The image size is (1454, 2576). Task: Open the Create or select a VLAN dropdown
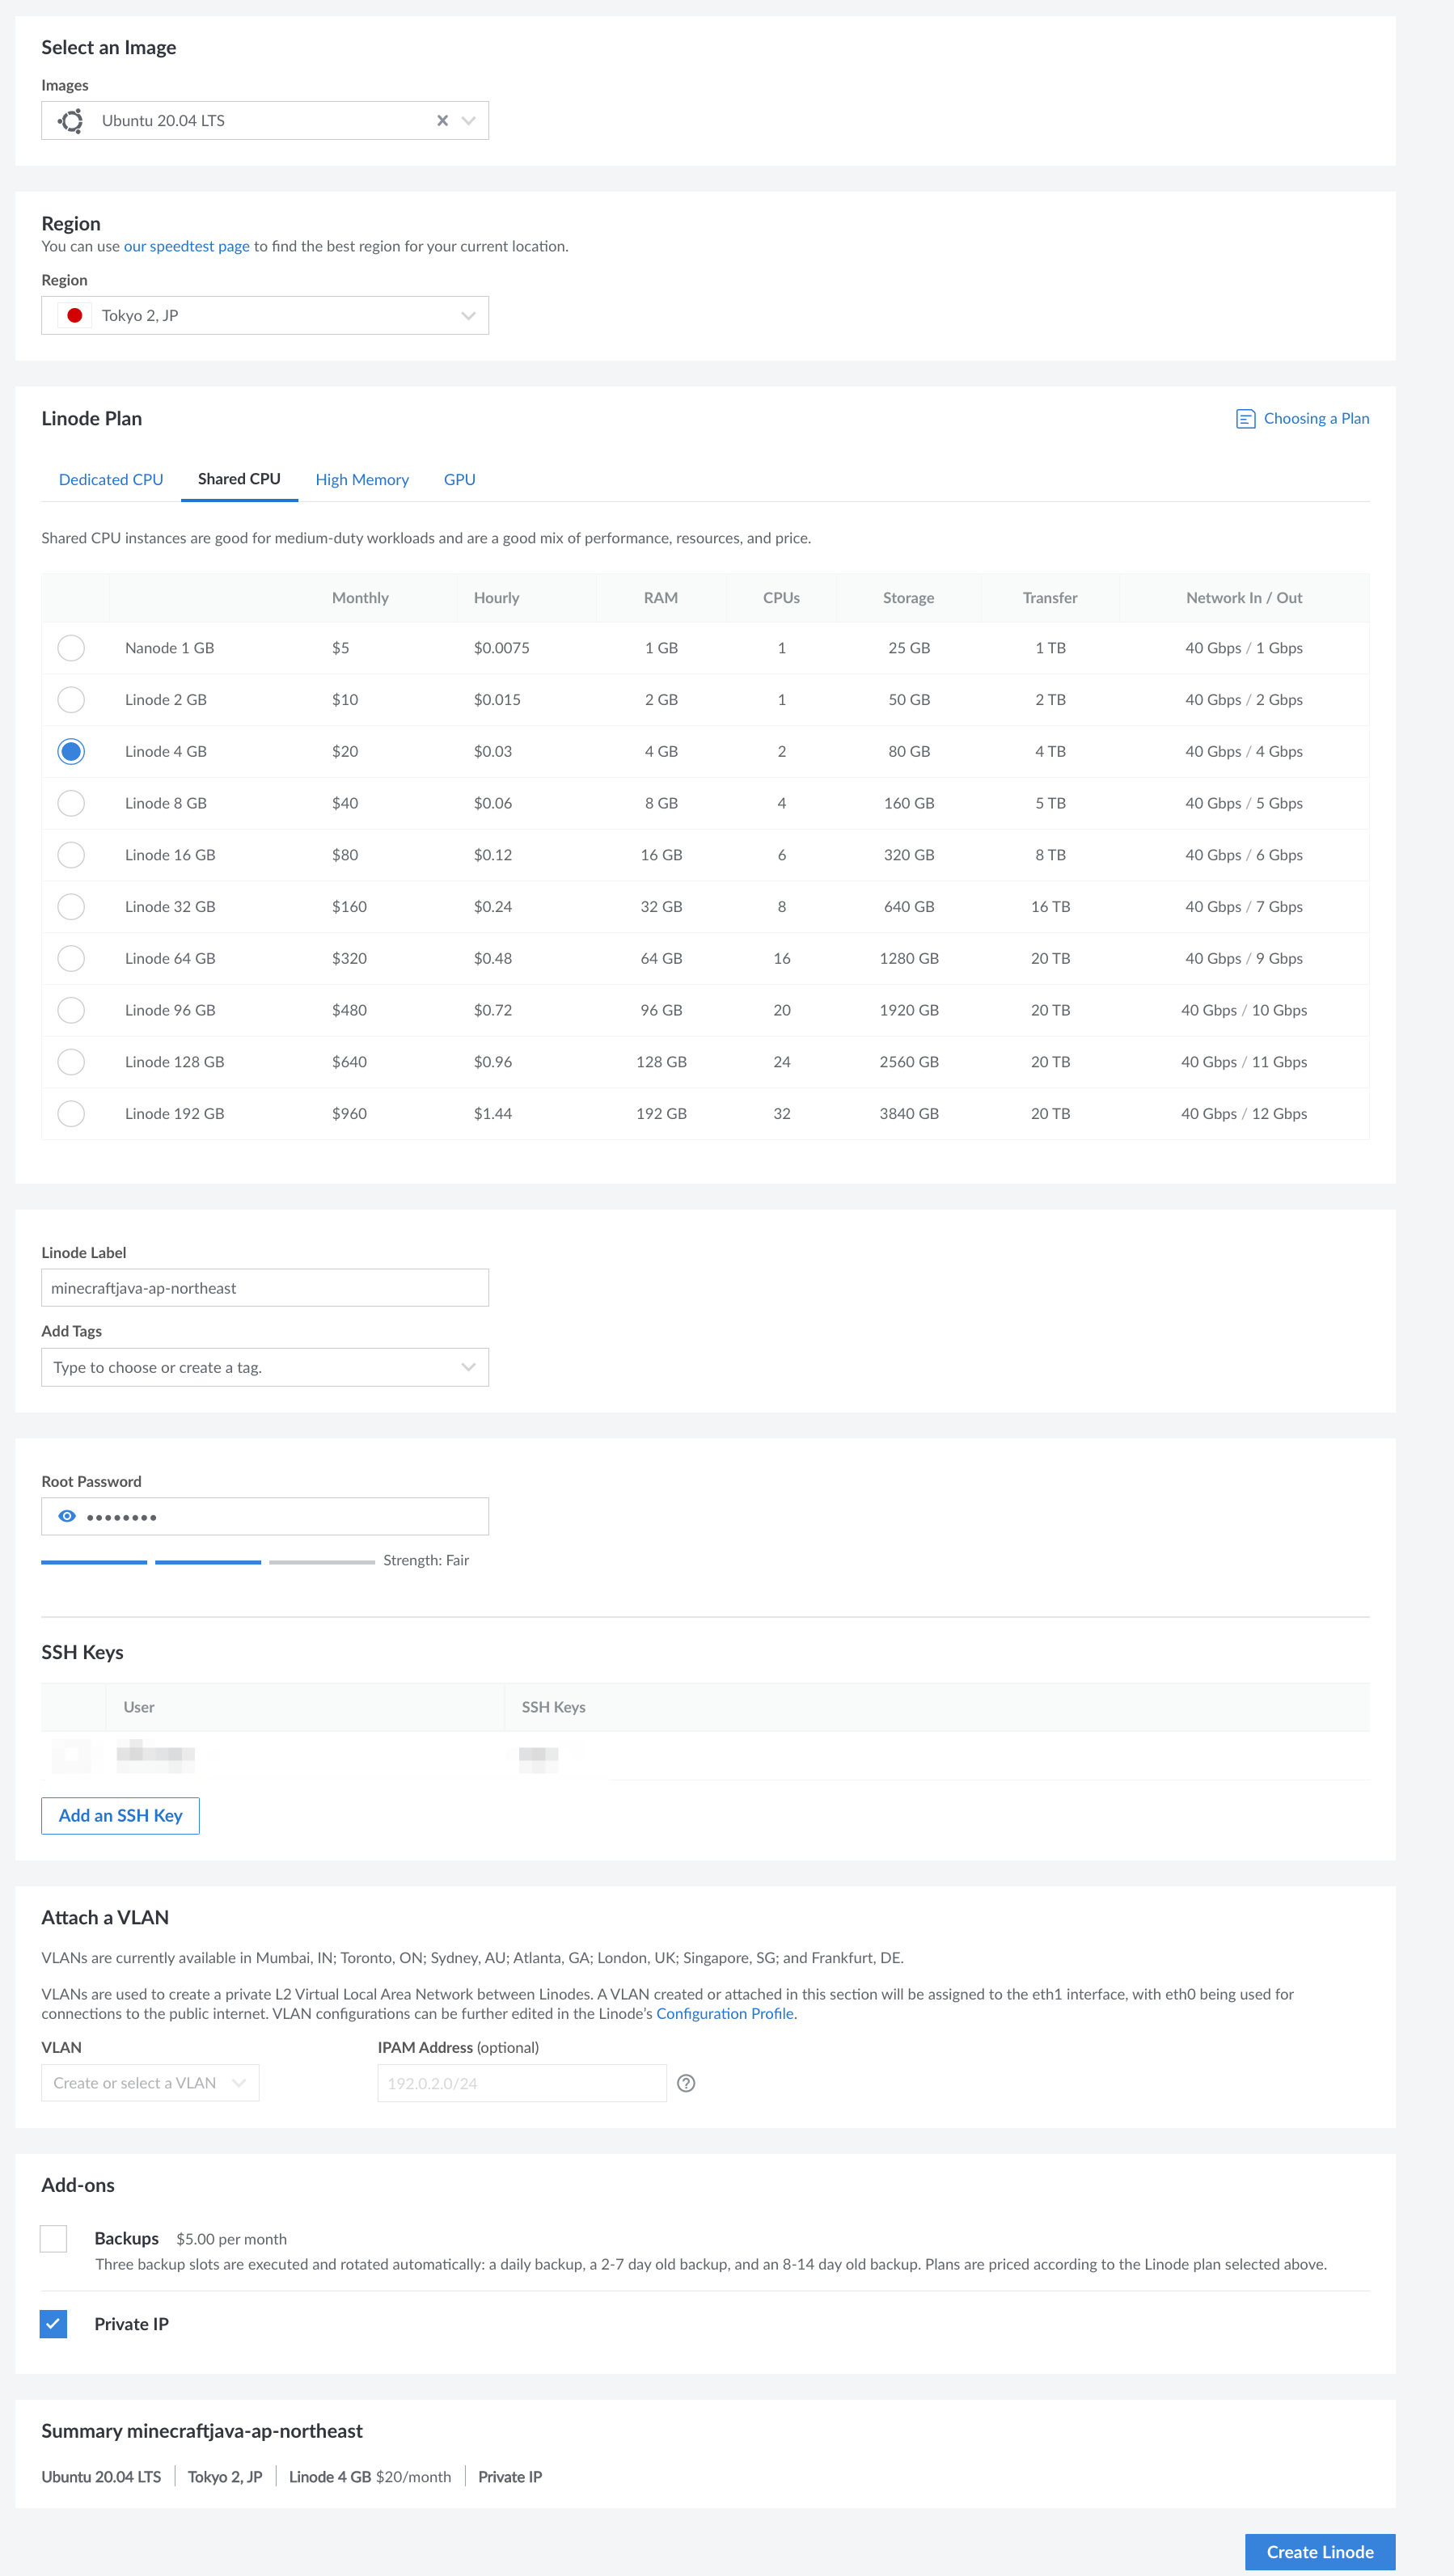click(150, 2083)
